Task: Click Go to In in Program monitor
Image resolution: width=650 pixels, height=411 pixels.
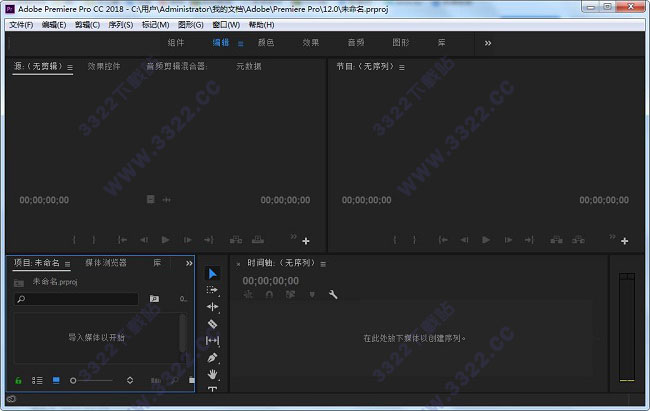Action: pyautogui.click(x=443, y=240)
